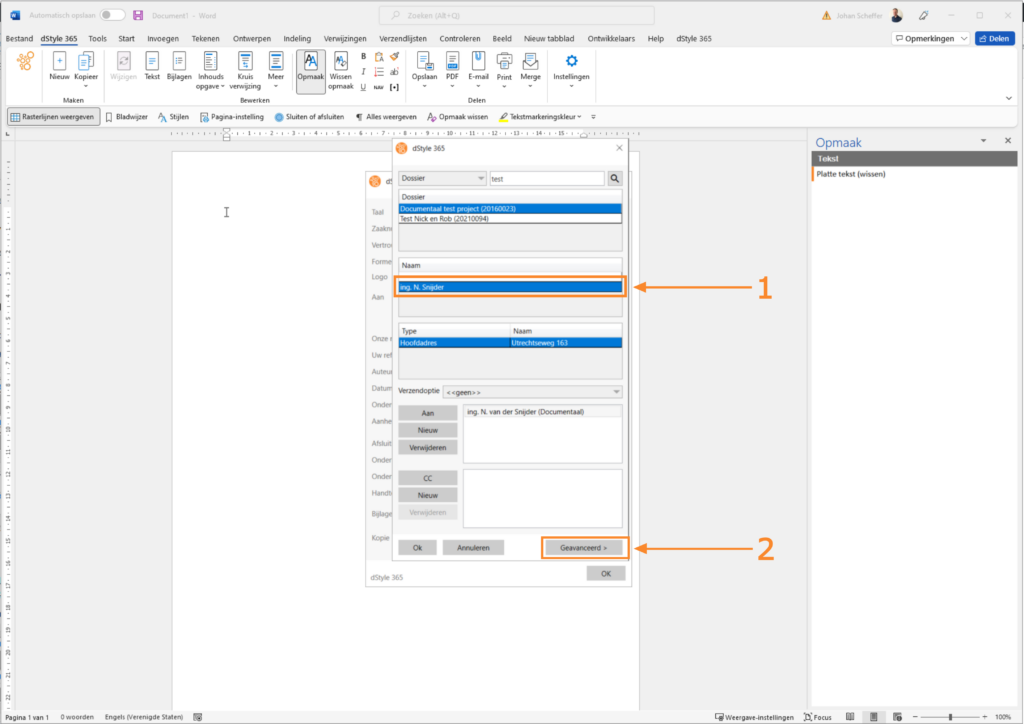
Task: Click the CC button
Action: point(428,479)
